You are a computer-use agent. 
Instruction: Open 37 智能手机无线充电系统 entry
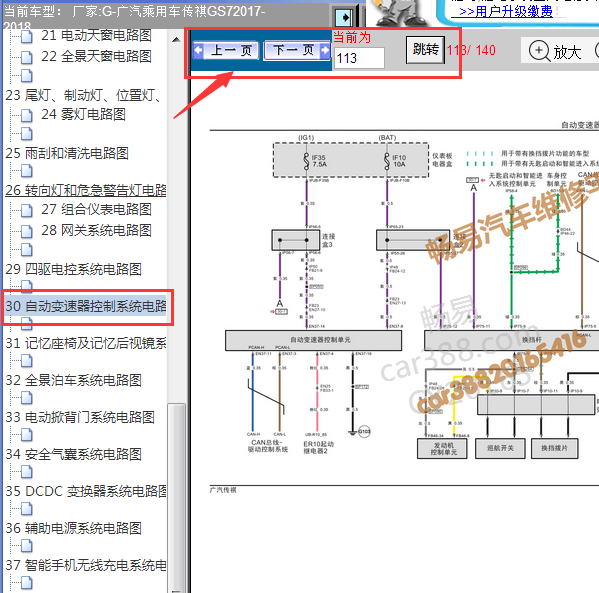[x=86, y=565]
